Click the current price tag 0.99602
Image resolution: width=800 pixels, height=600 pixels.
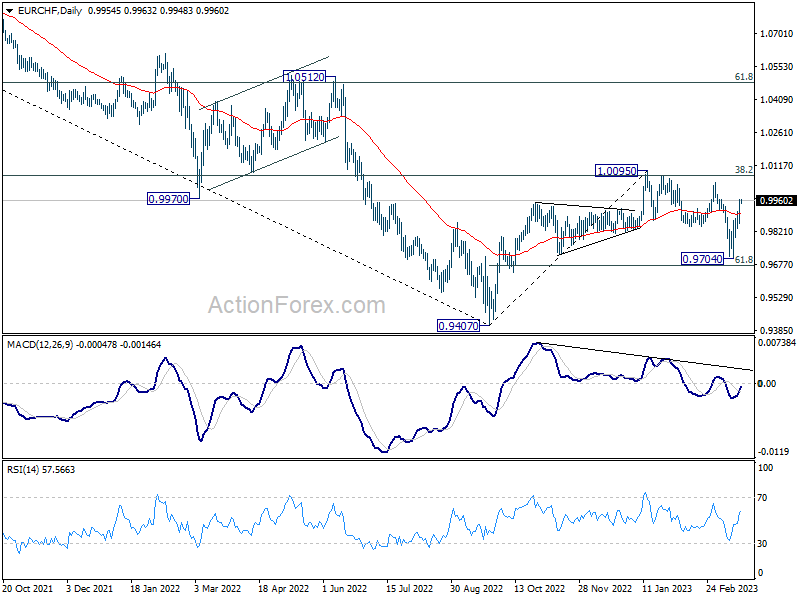coord(776,201)
